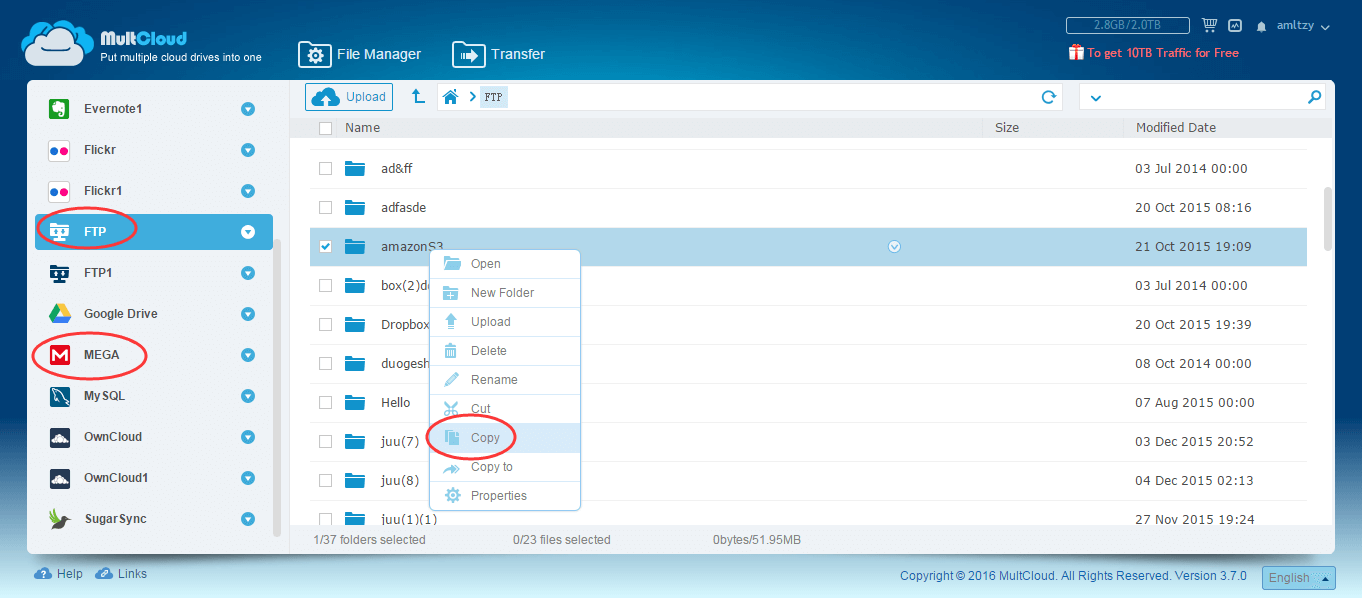Open the notification bell icon
The height and width of the screenshot is (599, 1362).
pos(1262,26)
